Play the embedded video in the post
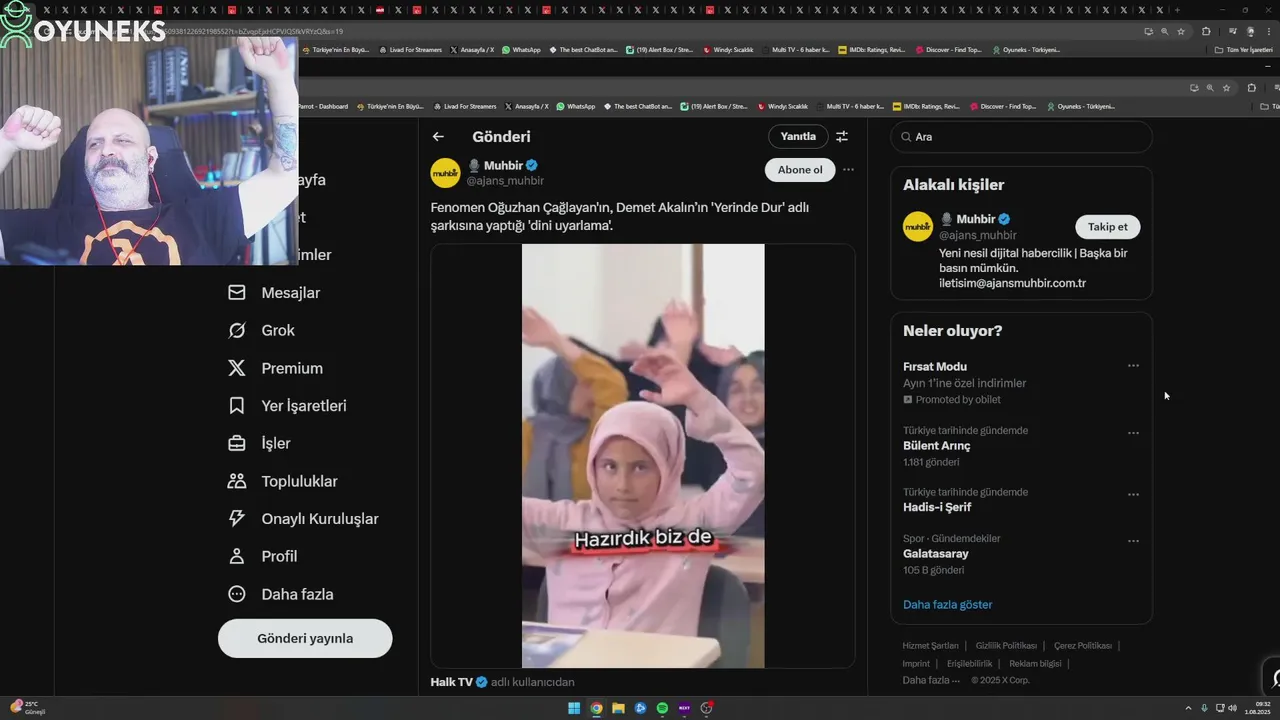Screen dimensions: 1280x720 (643, 456)
